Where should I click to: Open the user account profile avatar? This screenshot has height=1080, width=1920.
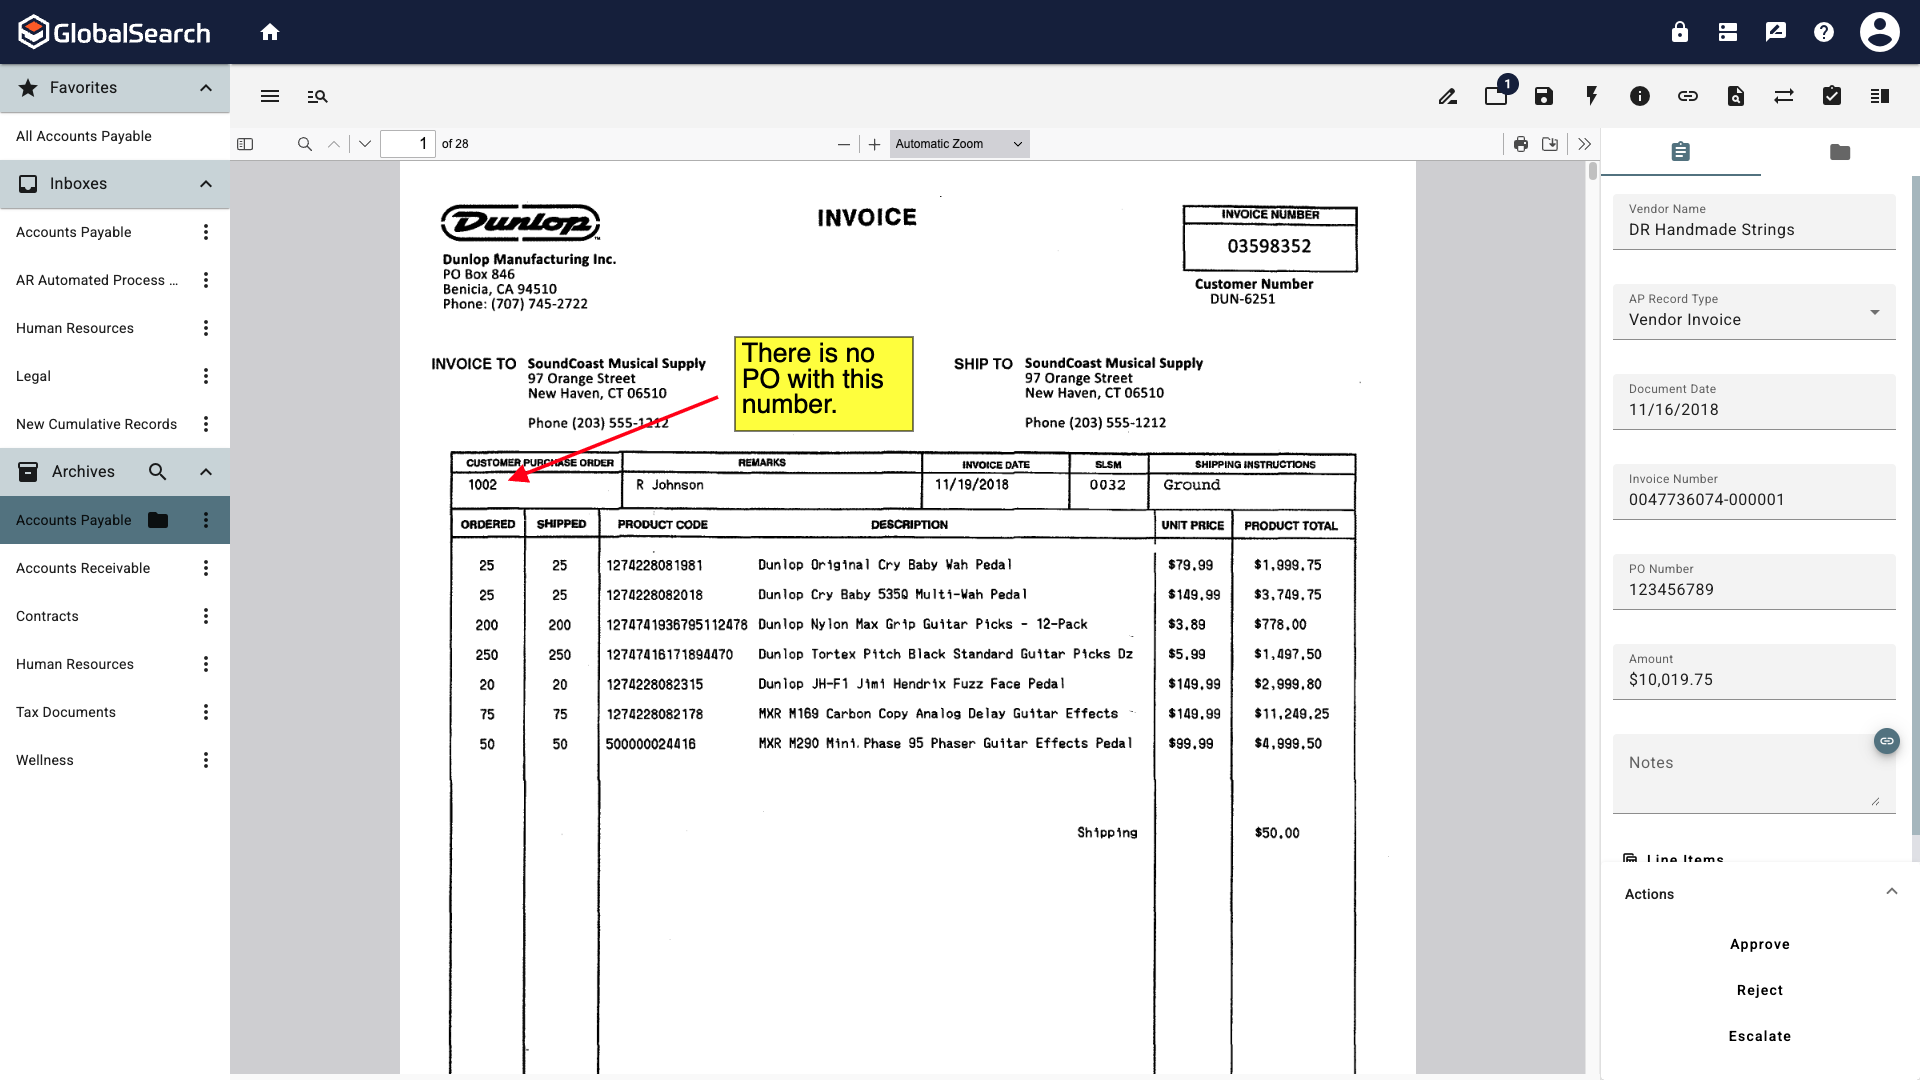(x=1879, y=31)
